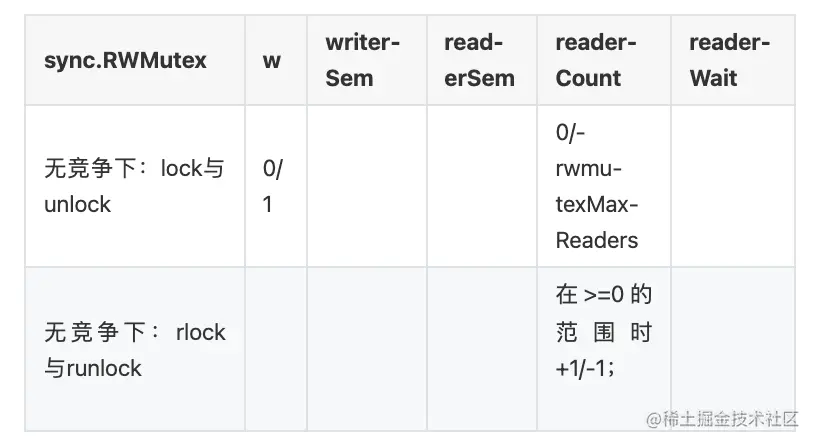Click the readerWait column header
Image resolution: width=814 pixels, height=444 pixels.
click(730, 60)
